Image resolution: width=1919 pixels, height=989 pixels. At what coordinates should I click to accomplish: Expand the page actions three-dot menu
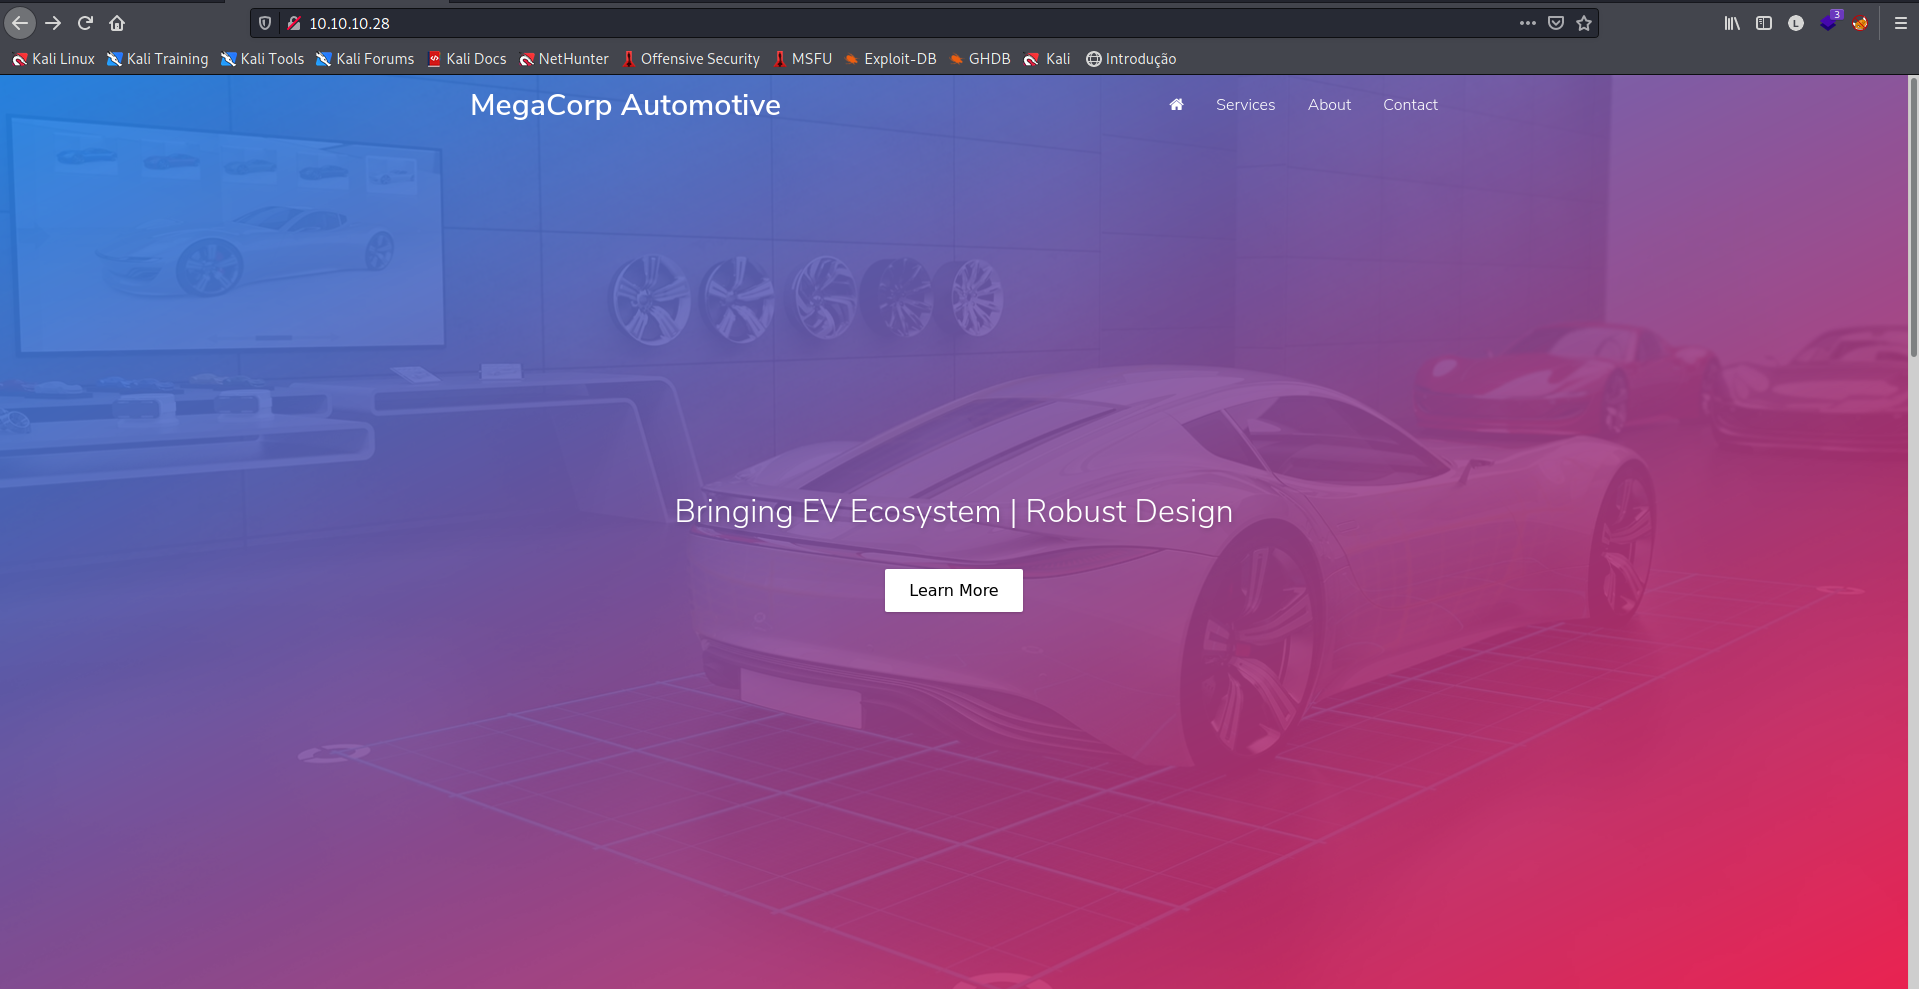1527,23
